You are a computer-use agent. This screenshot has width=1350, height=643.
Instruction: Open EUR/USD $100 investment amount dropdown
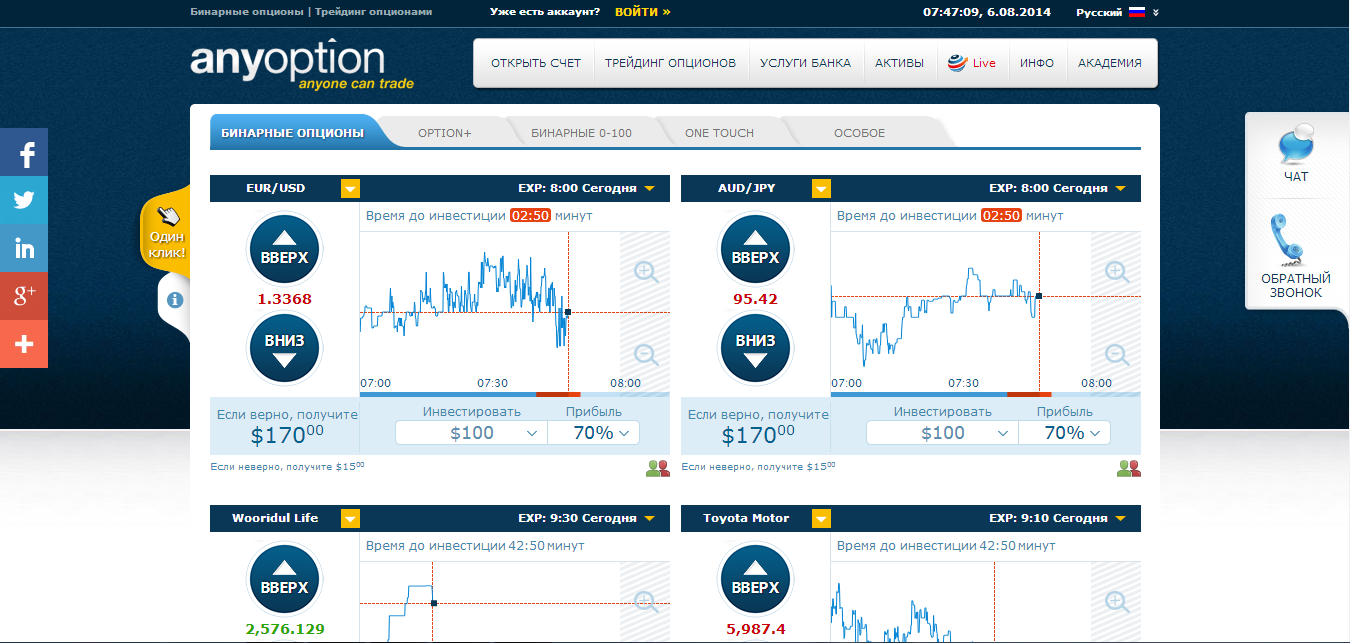pyautogui.click(x=471, y=433)
